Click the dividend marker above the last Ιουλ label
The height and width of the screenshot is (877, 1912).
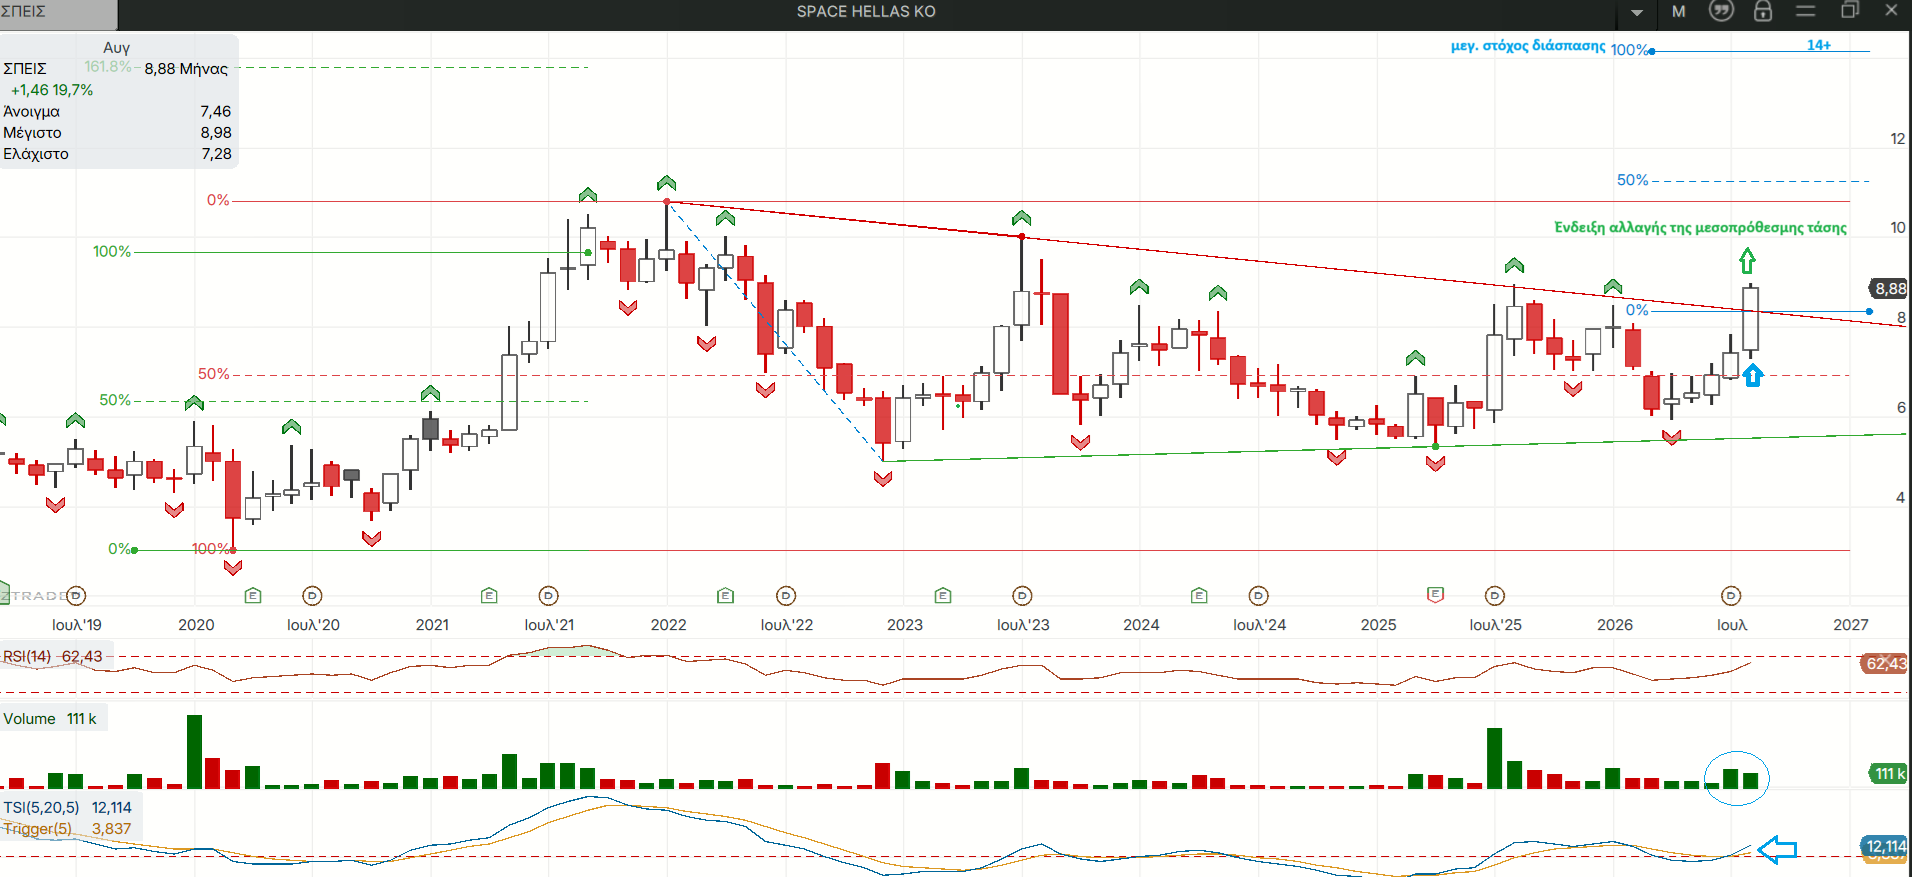(1731, 596)
